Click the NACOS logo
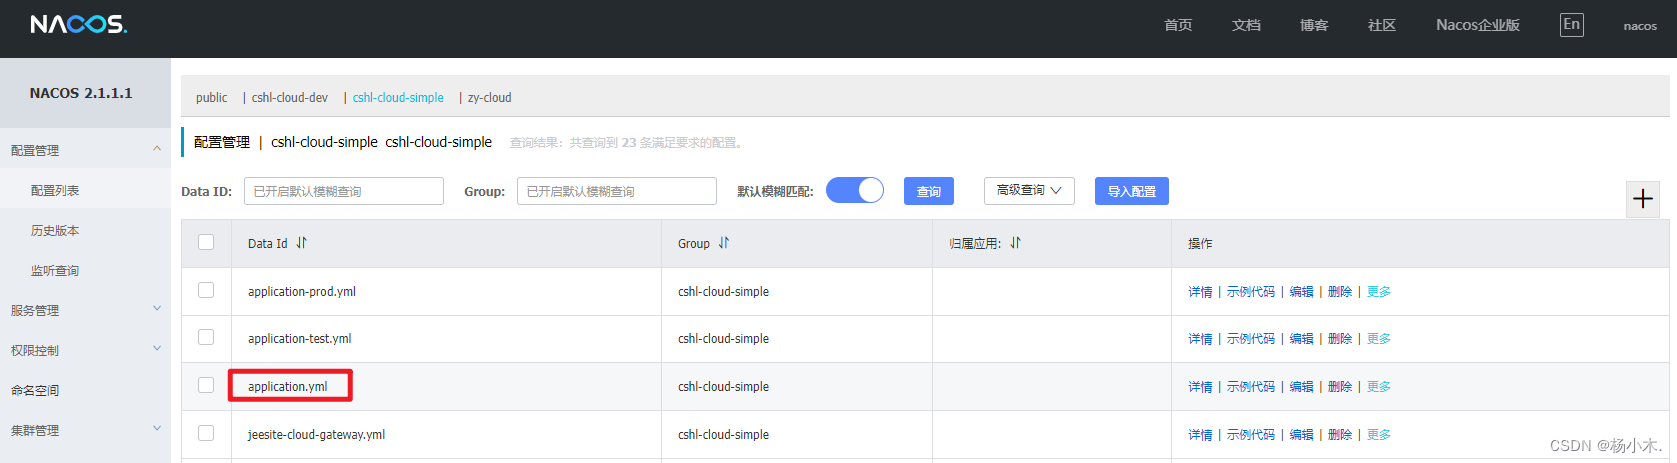Screen dimensions: 1677x463 (79, 24)
